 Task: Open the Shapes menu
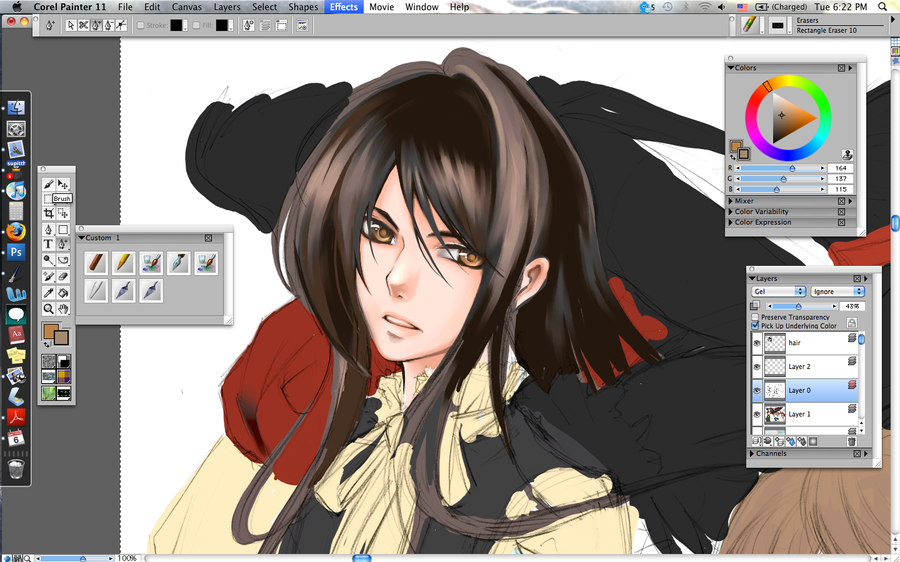pyautogui.click(x=303, y=7)
